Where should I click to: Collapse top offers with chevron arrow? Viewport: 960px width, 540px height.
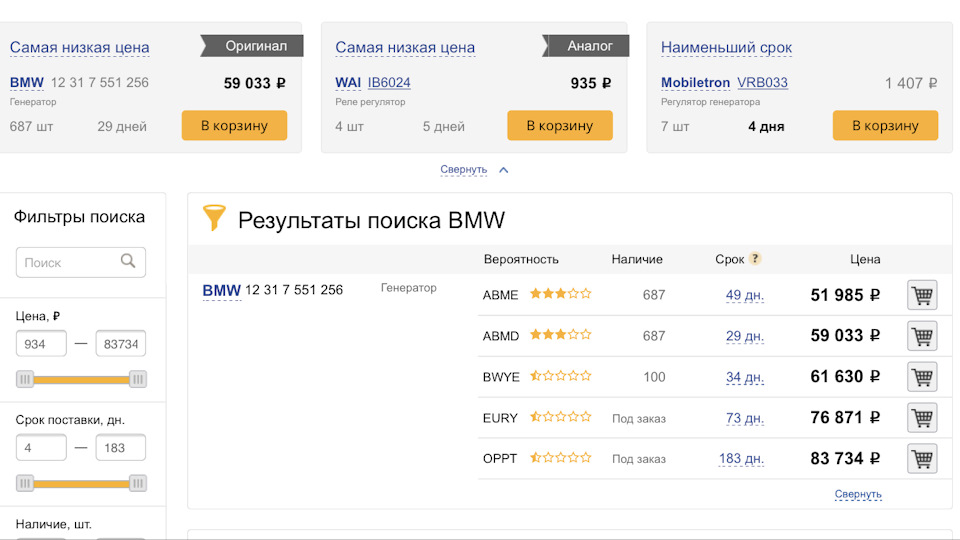click(503, 170)
